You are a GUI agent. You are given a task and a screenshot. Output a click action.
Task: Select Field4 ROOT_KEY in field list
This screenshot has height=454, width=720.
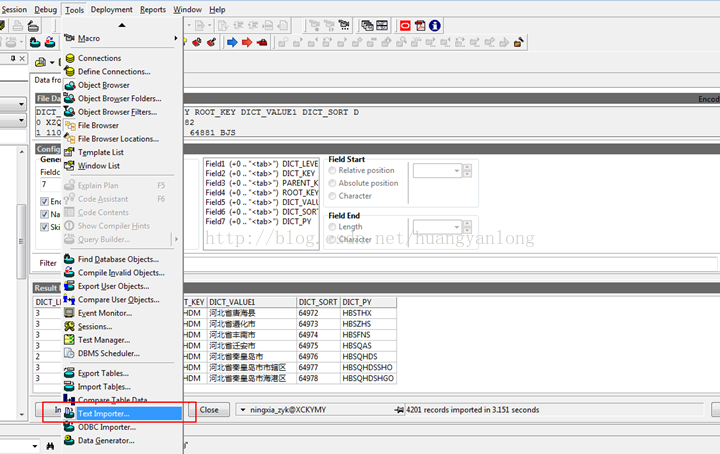click(x=260, y=192)
